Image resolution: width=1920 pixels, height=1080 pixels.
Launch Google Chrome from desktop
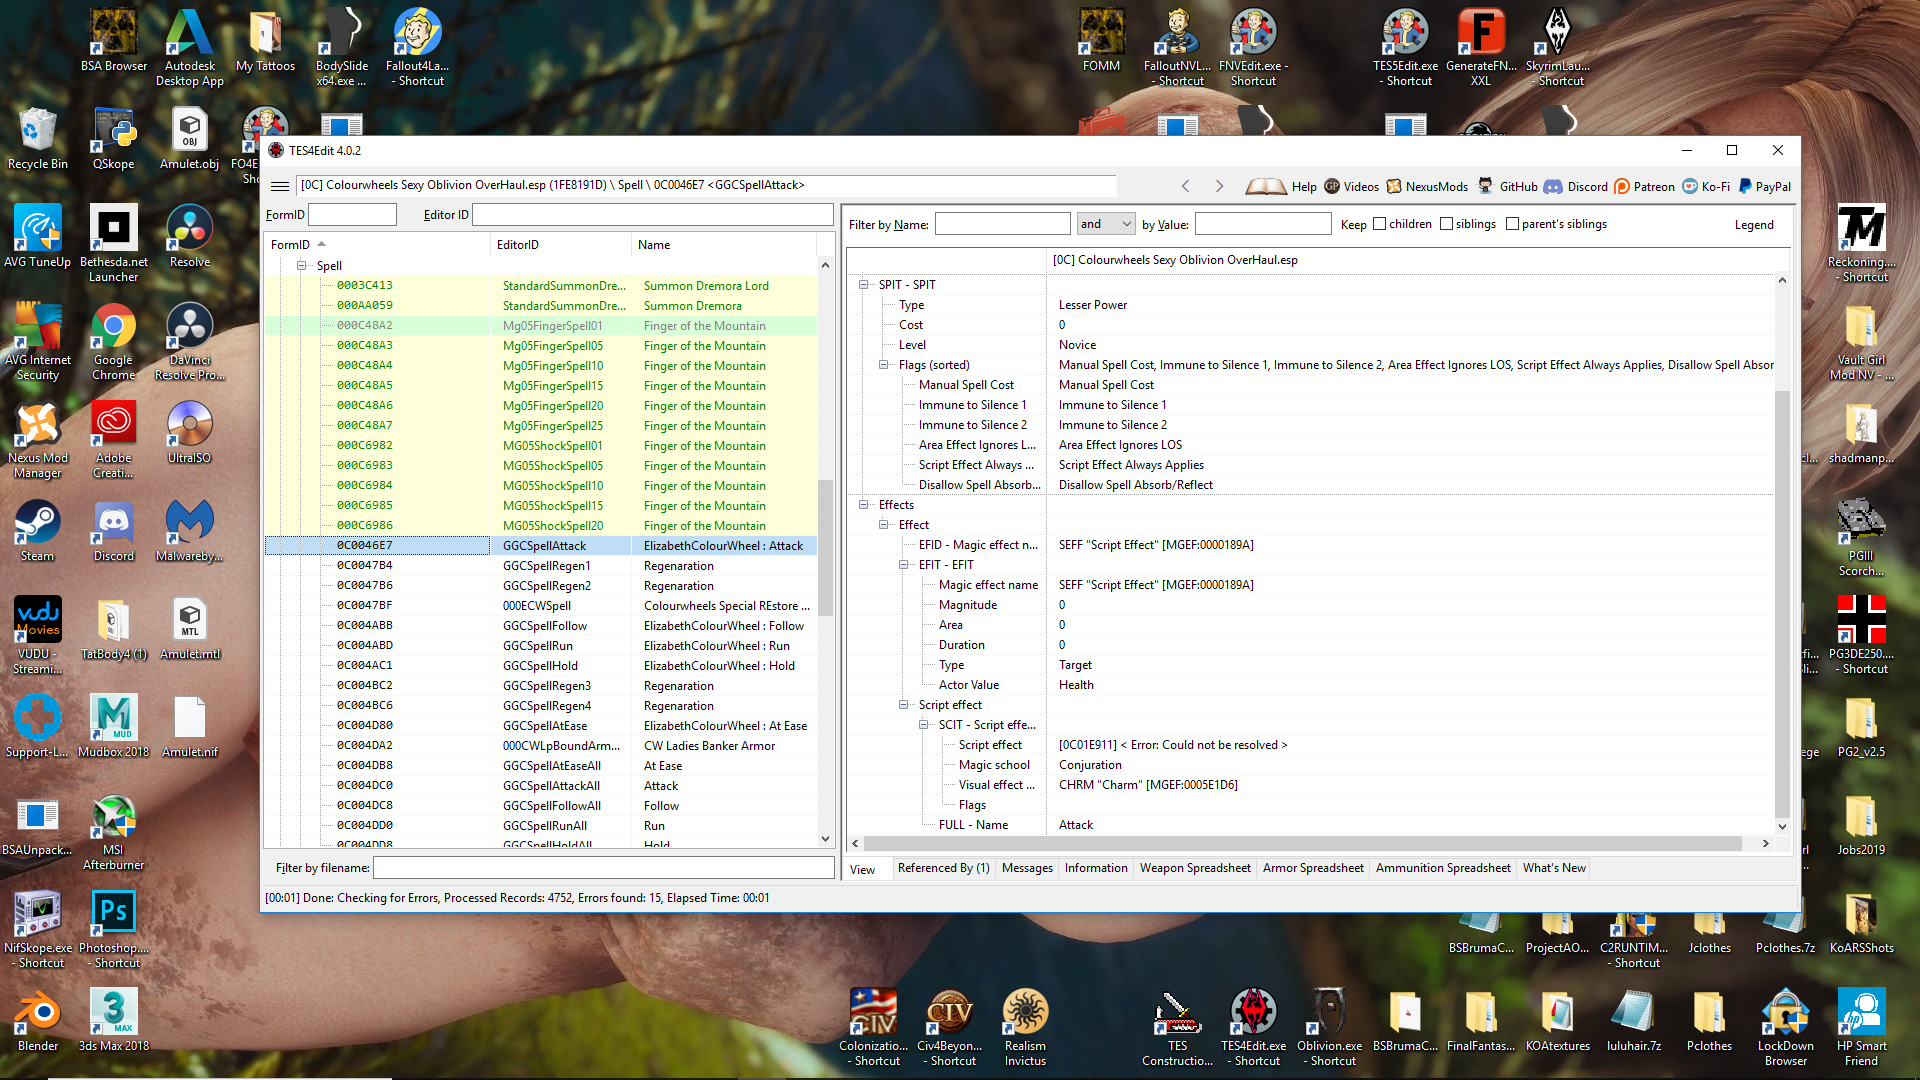coord(114,342)
